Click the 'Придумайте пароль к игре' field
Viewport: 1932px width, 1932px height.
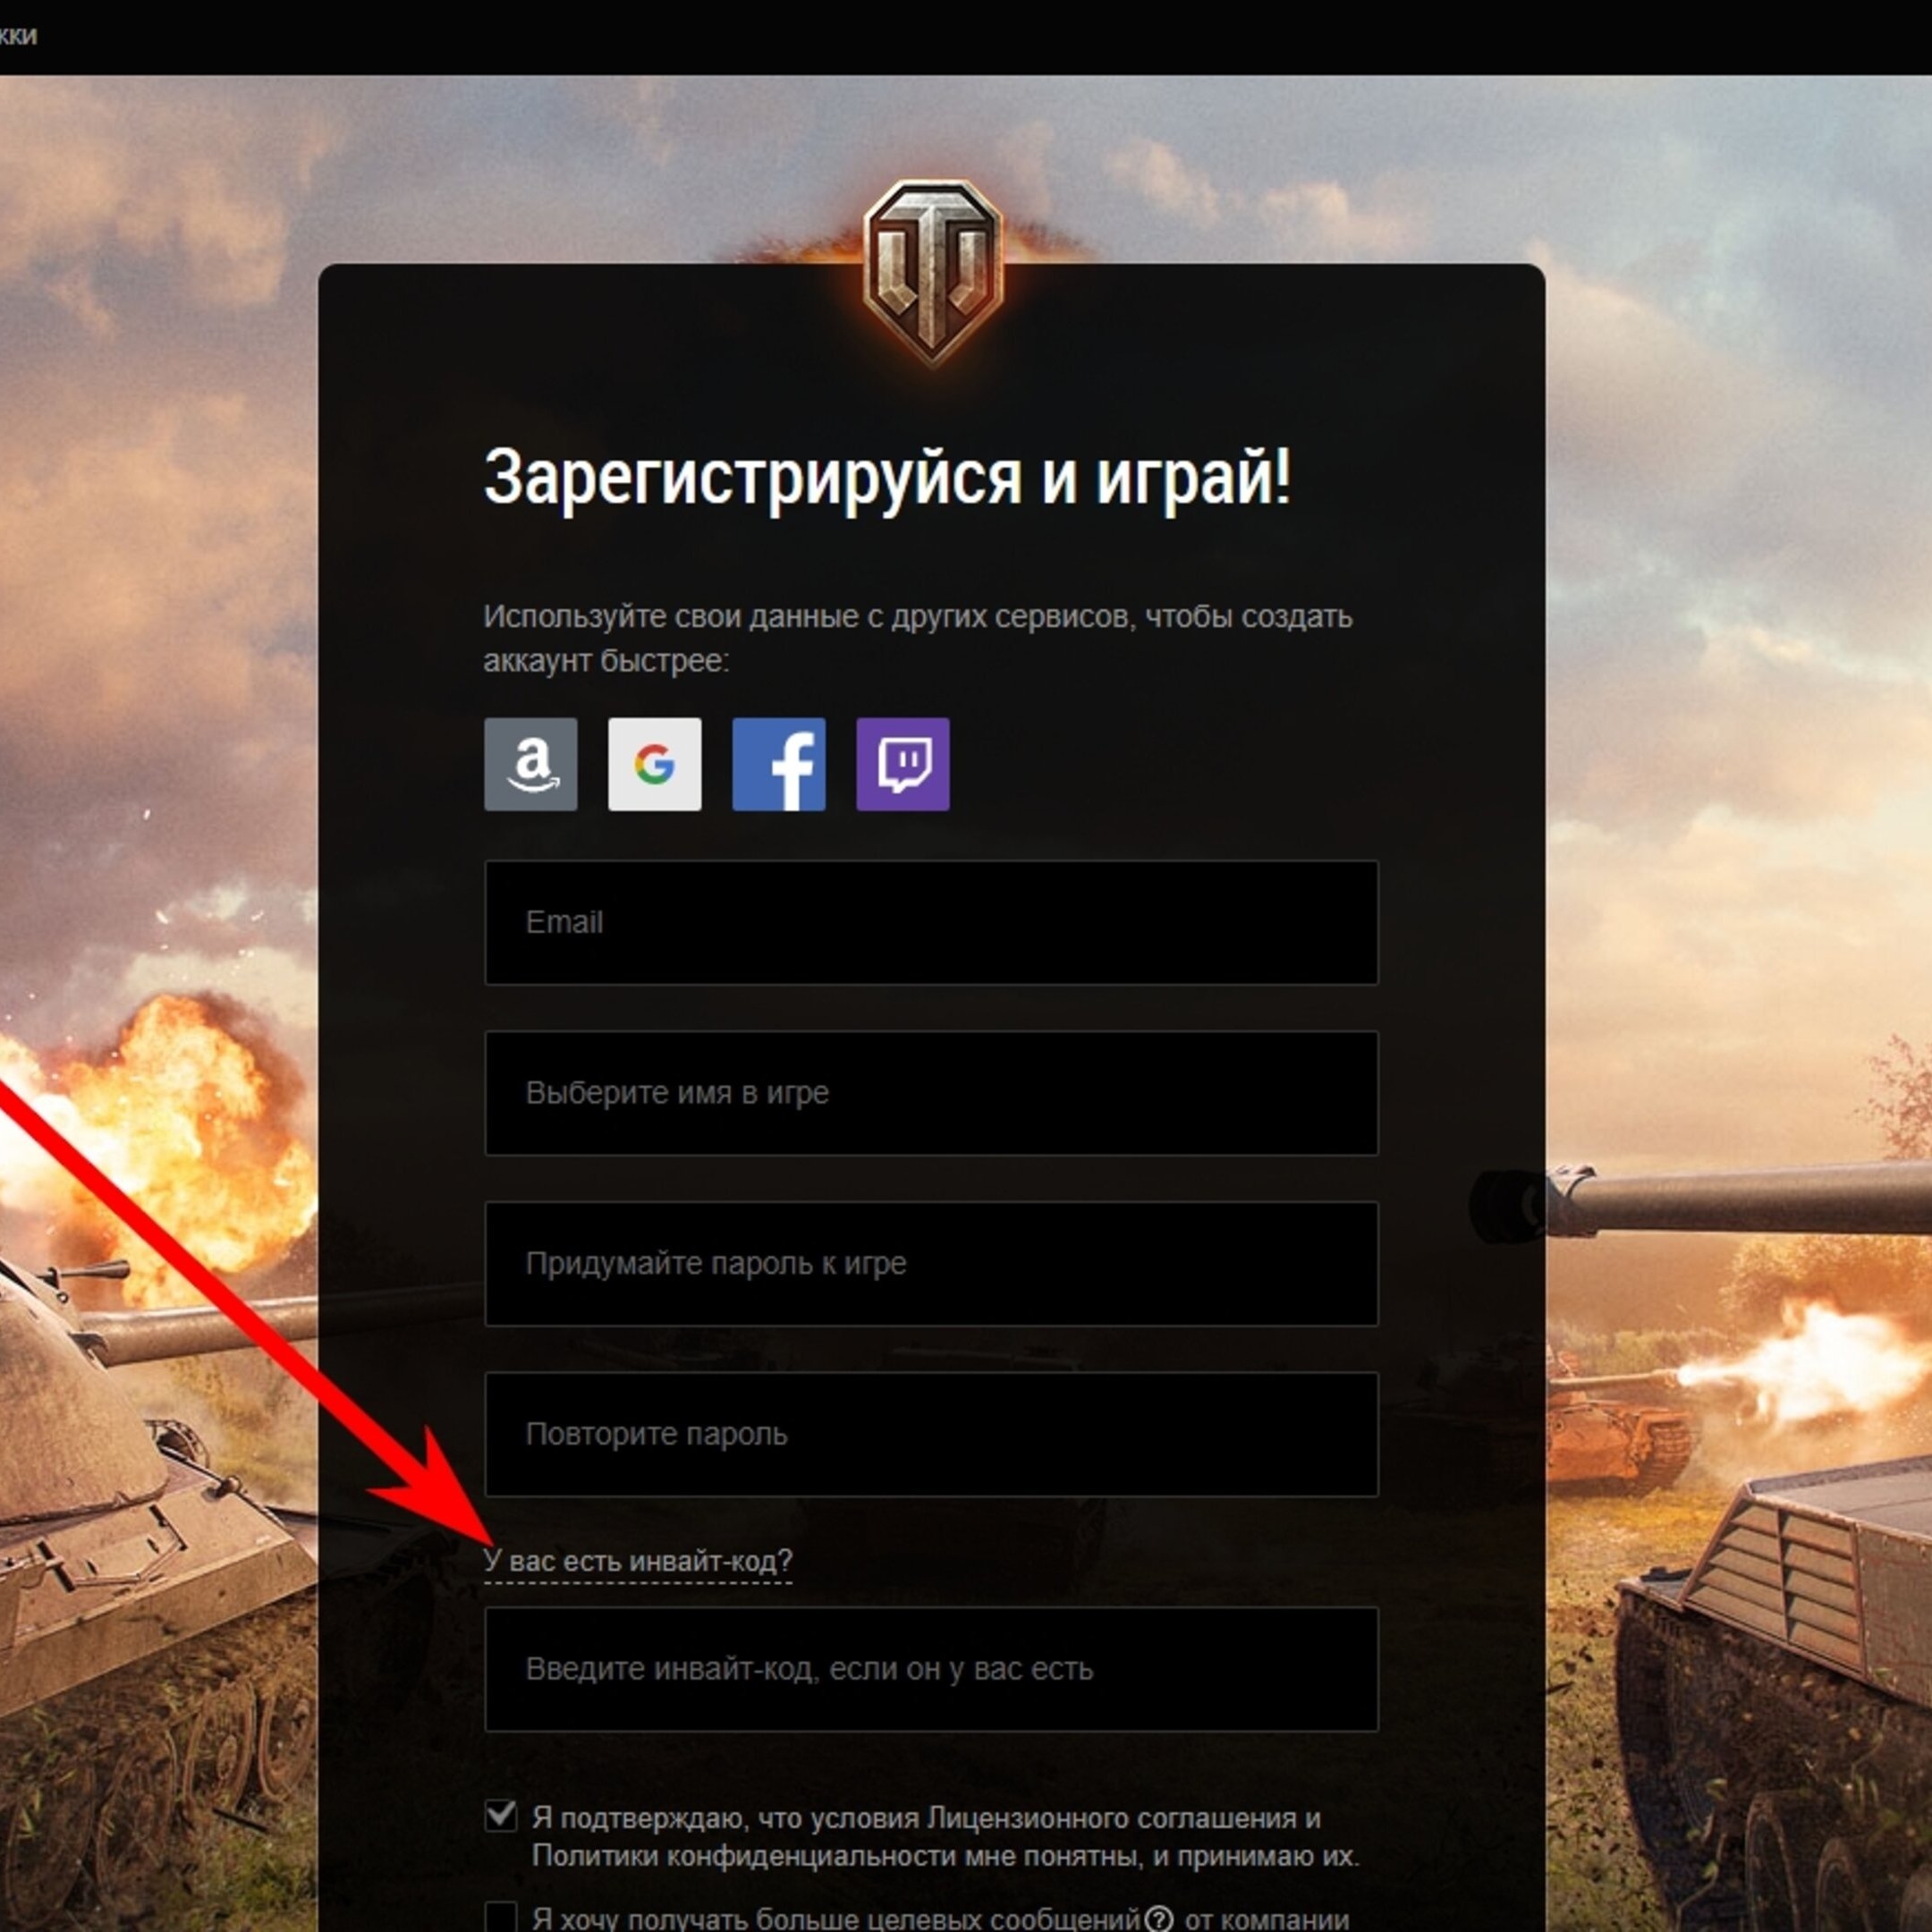(931, 1264)
